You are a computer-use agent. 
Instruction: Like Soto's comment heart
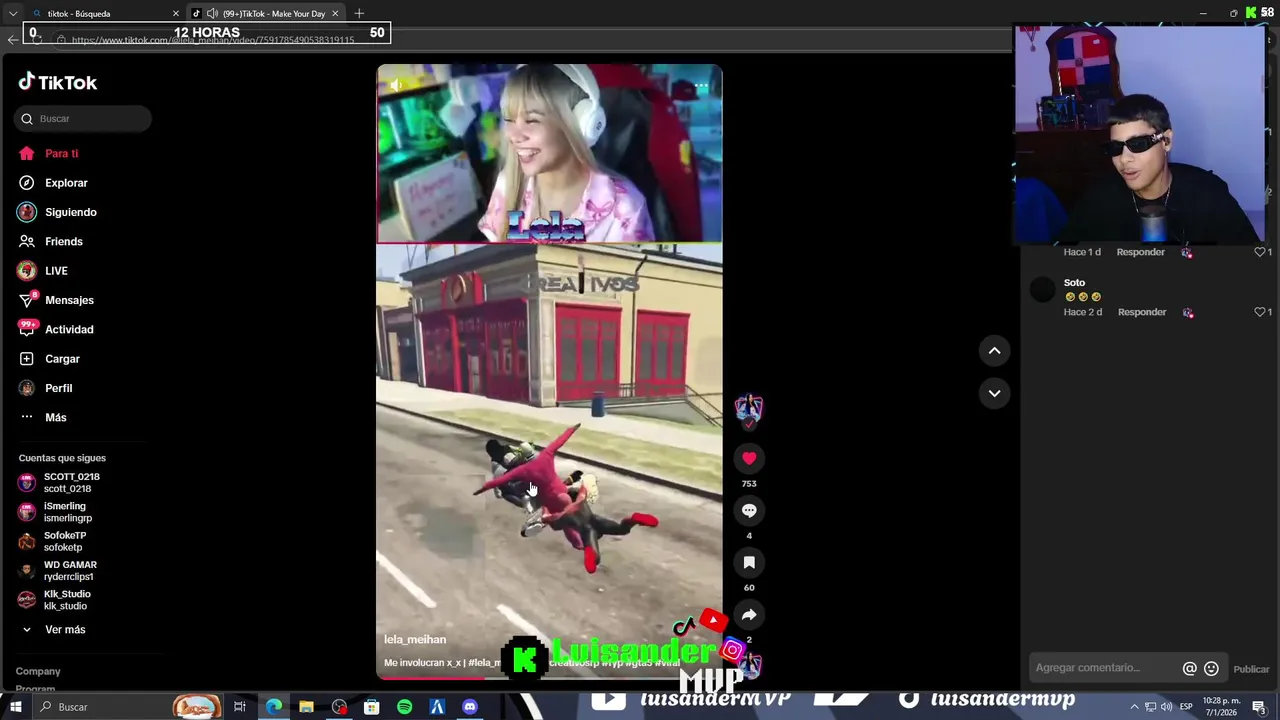[1260, 312]
